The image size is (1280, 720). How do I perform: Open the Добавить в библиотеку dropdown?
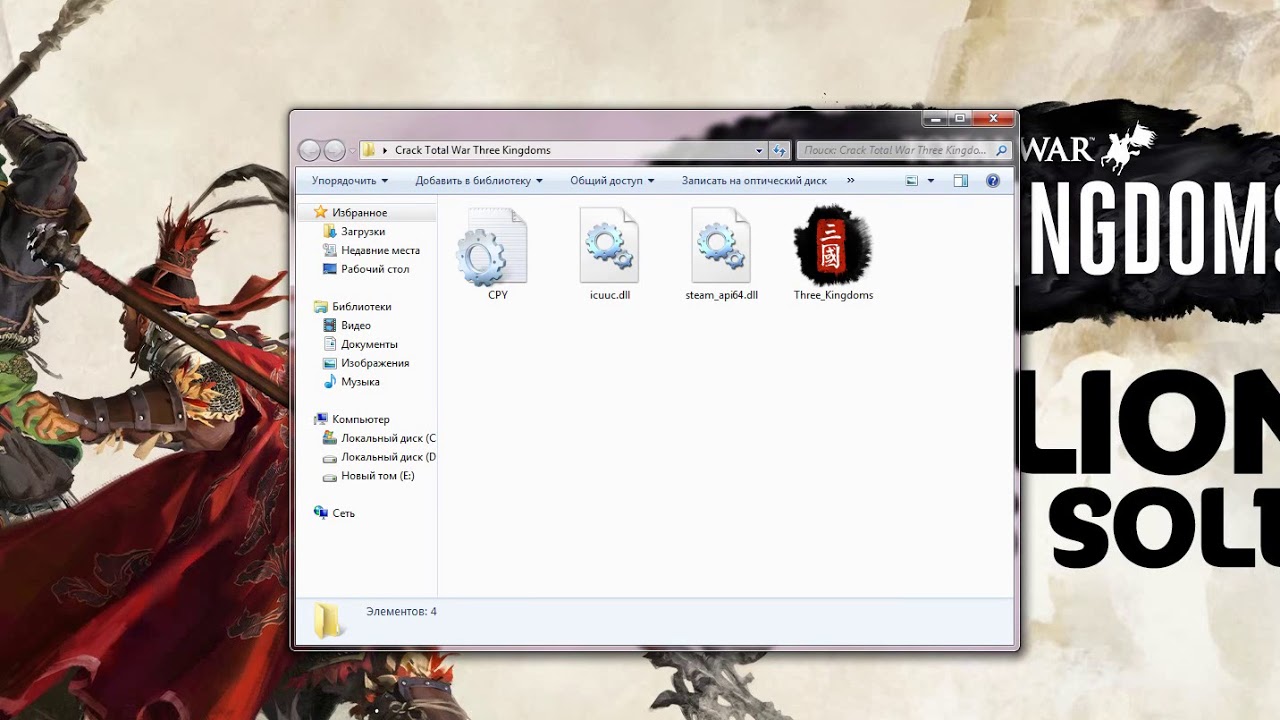coord(479,181)
